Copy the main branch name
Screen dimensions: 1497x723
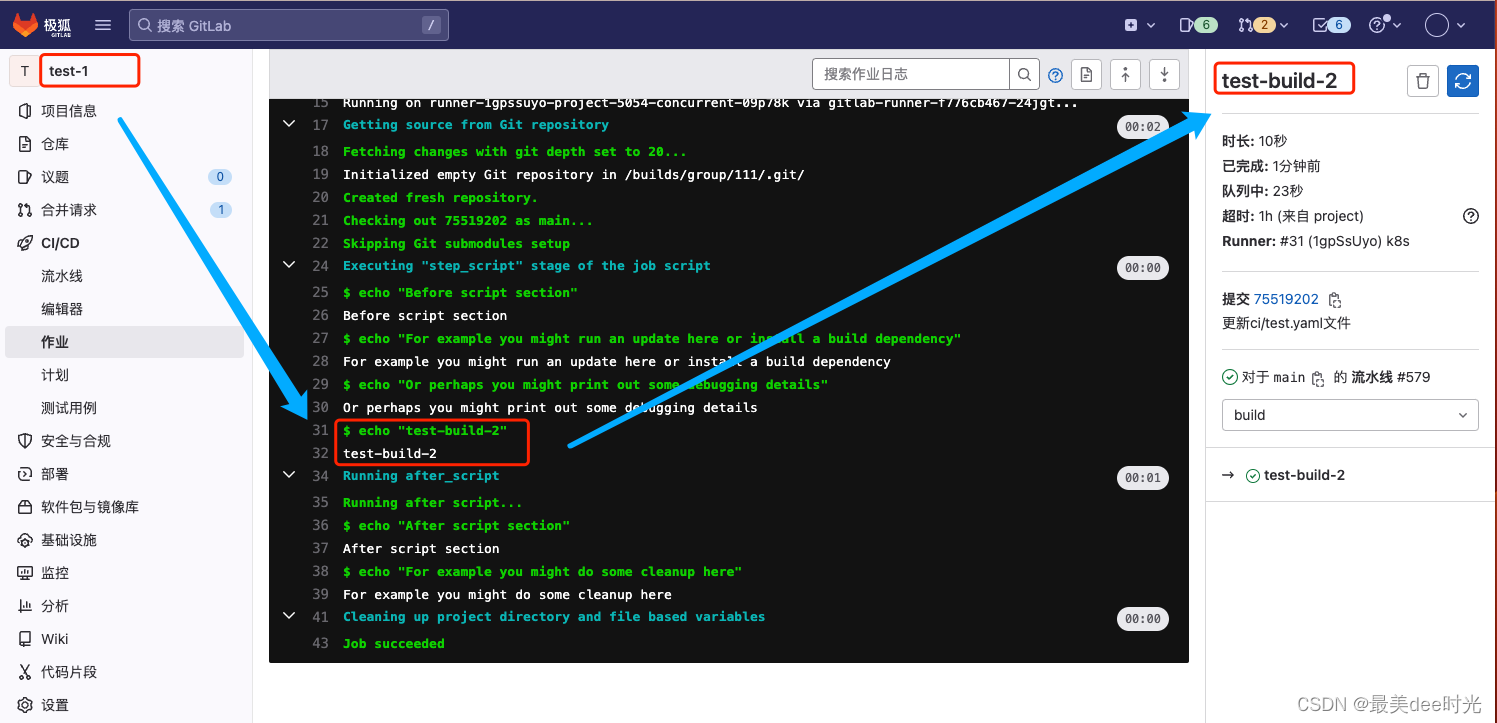[1318, 378]
